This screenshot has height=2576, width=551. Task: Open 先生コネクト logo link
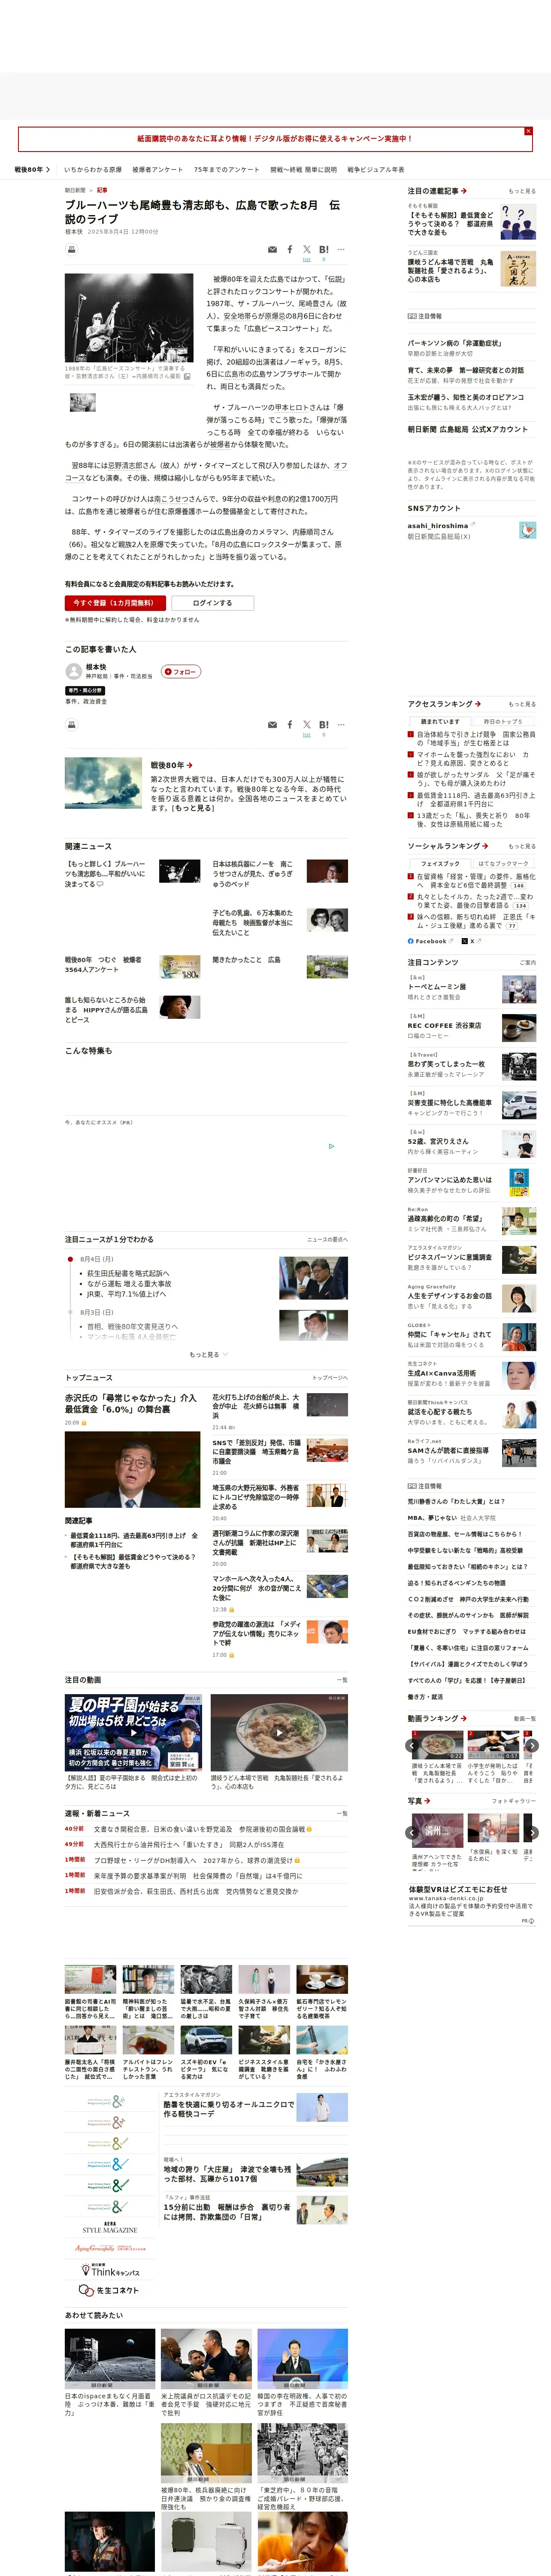110,2291
